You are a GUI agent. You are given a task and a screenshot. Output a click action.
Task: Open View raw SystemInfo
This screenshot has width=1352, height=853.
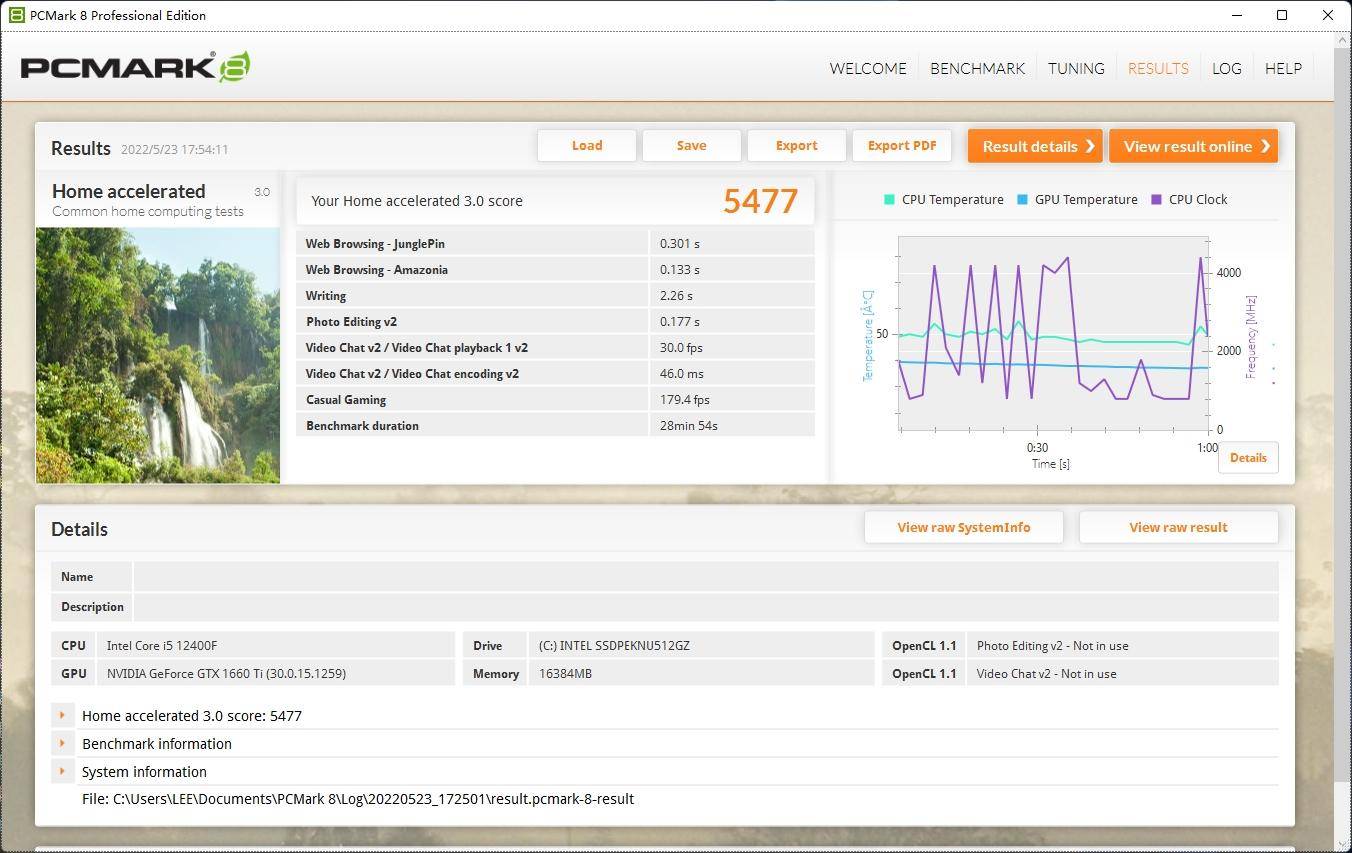963,527
